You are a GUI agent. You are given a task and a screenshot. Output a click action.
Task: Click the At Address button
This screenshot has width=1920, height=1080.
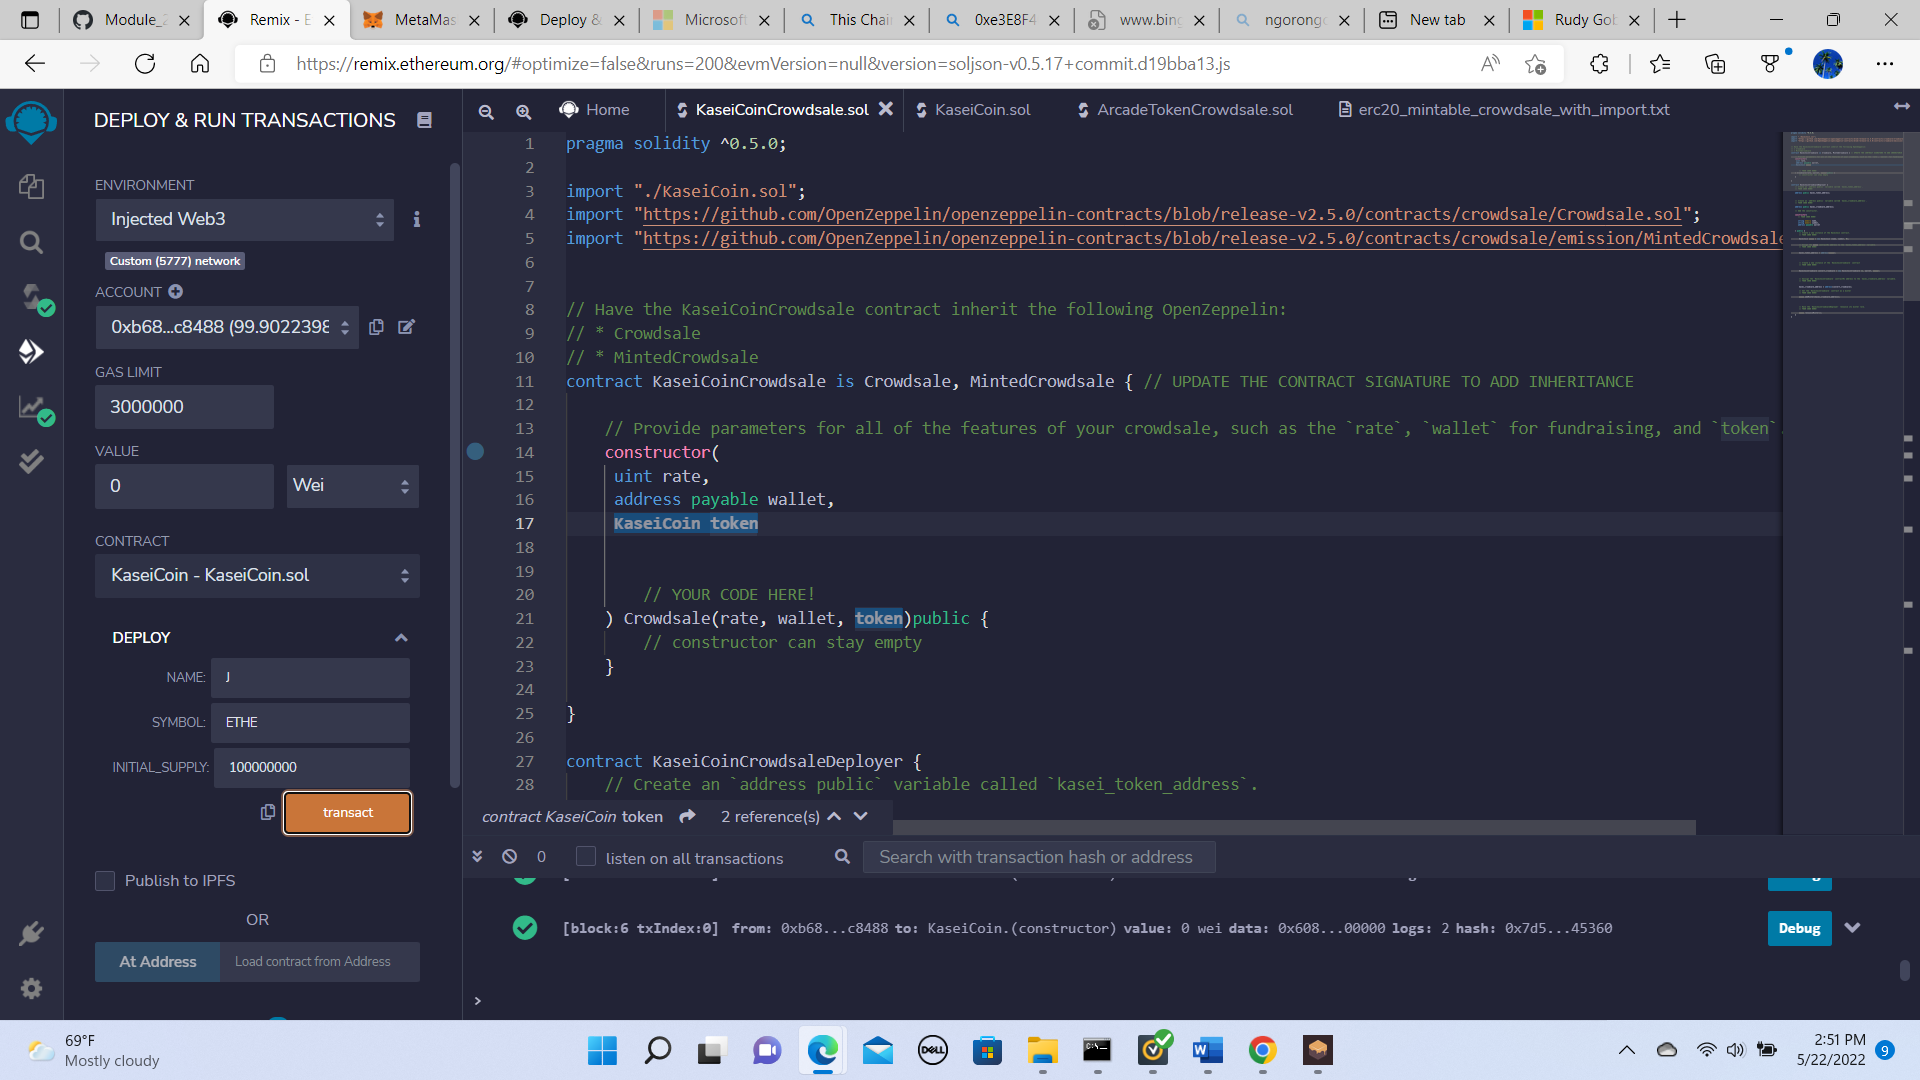(157, 961)
